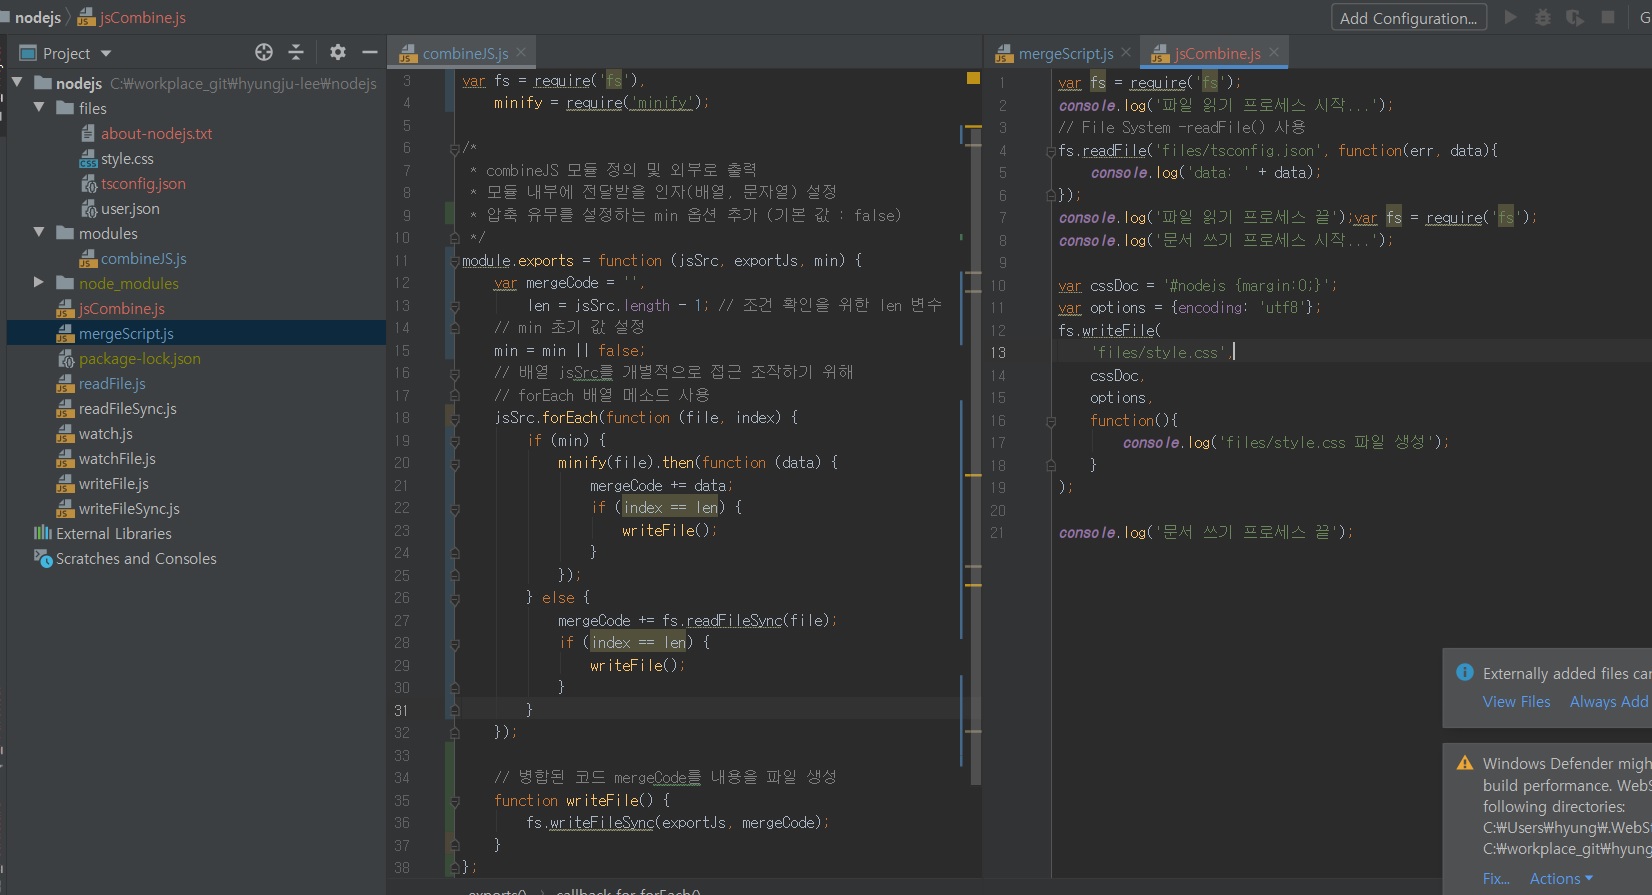Select the jsCombine.js tab in right editor

click(x=1216, y=53)
